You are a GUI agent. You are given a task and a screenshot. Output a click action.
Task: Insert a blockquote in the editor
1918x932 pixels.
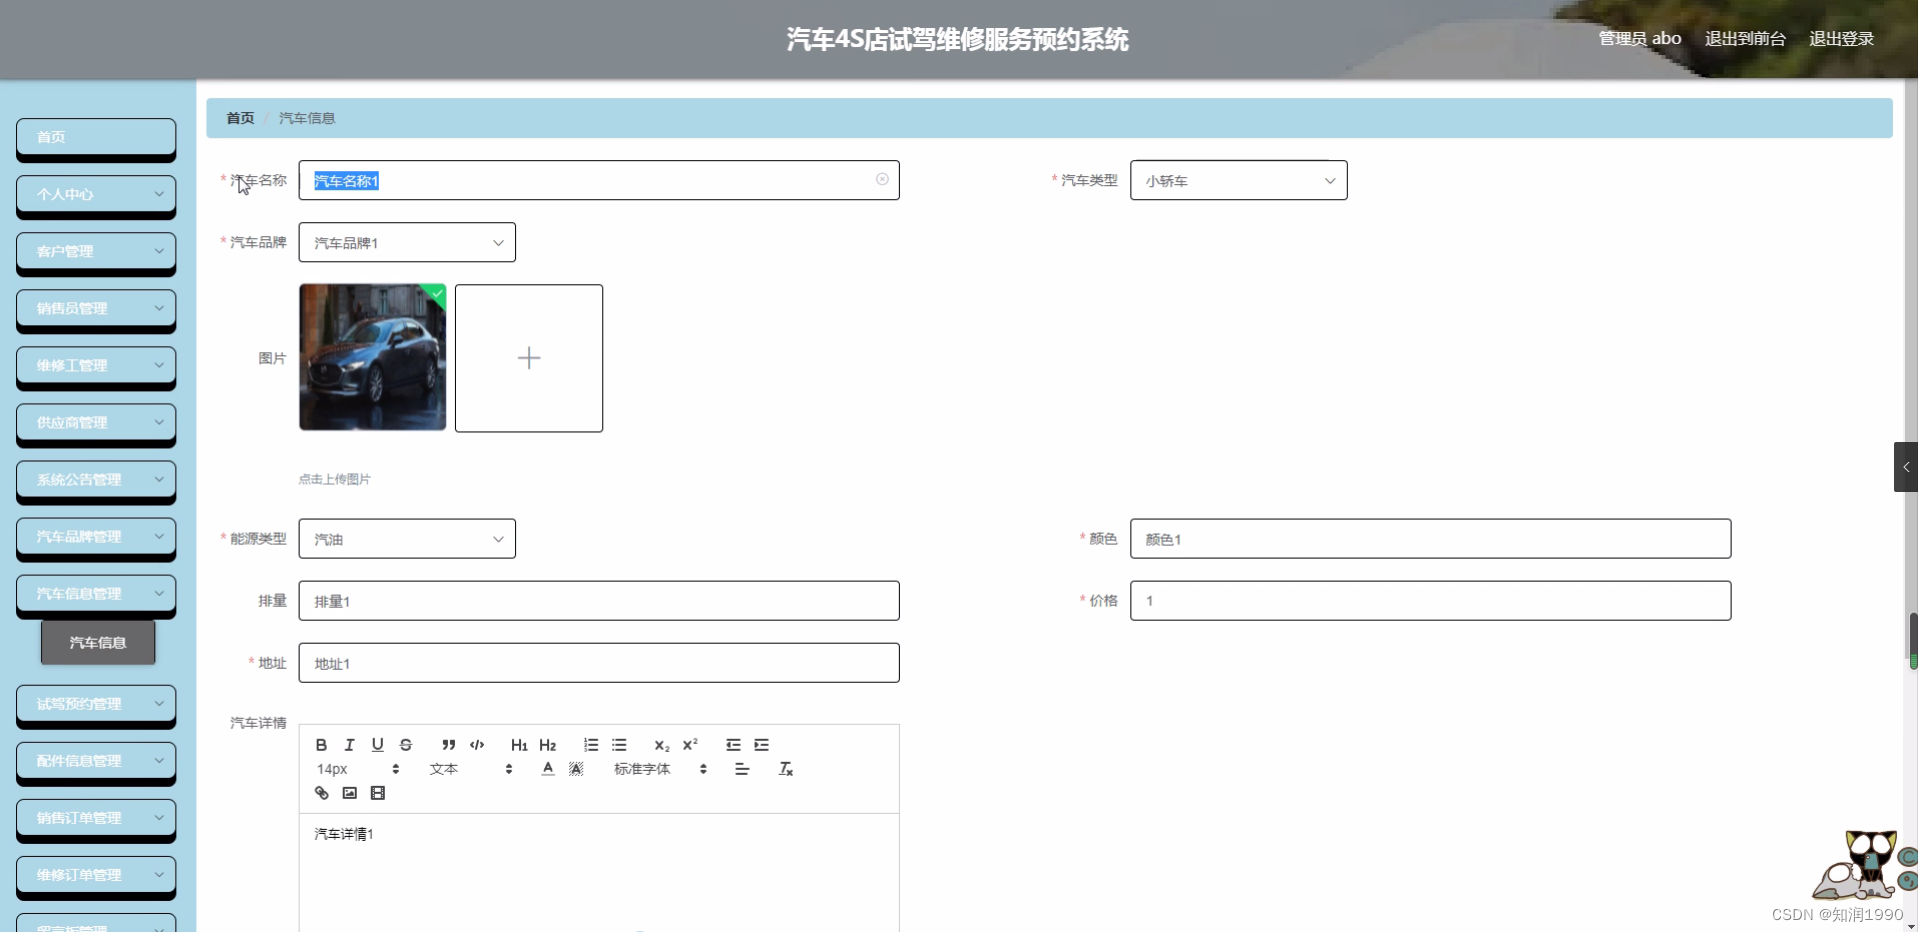447,744
